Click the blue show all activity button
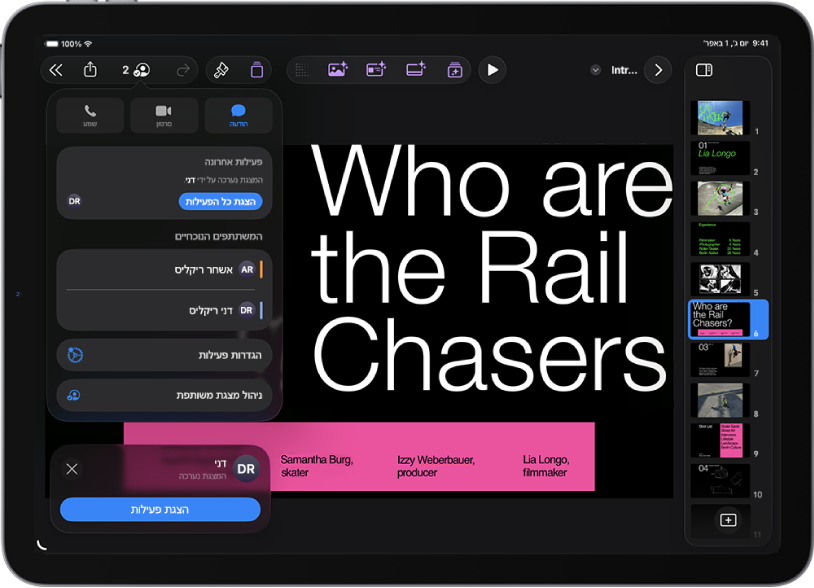 tap(221, 201)
